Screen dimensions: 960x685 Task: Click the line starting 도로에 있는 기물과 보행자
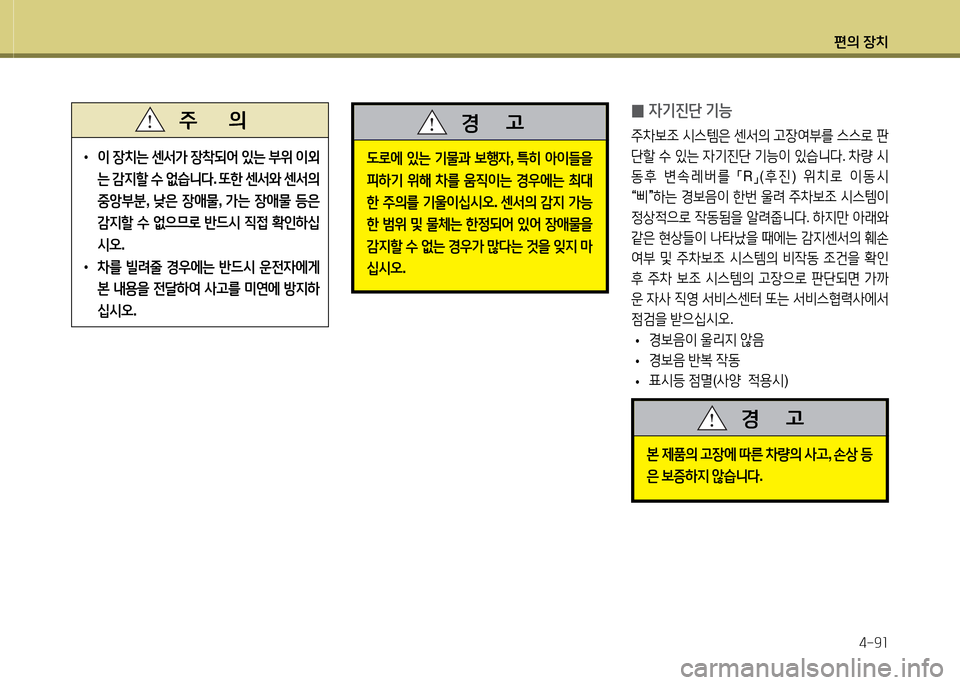pos(479,159)
